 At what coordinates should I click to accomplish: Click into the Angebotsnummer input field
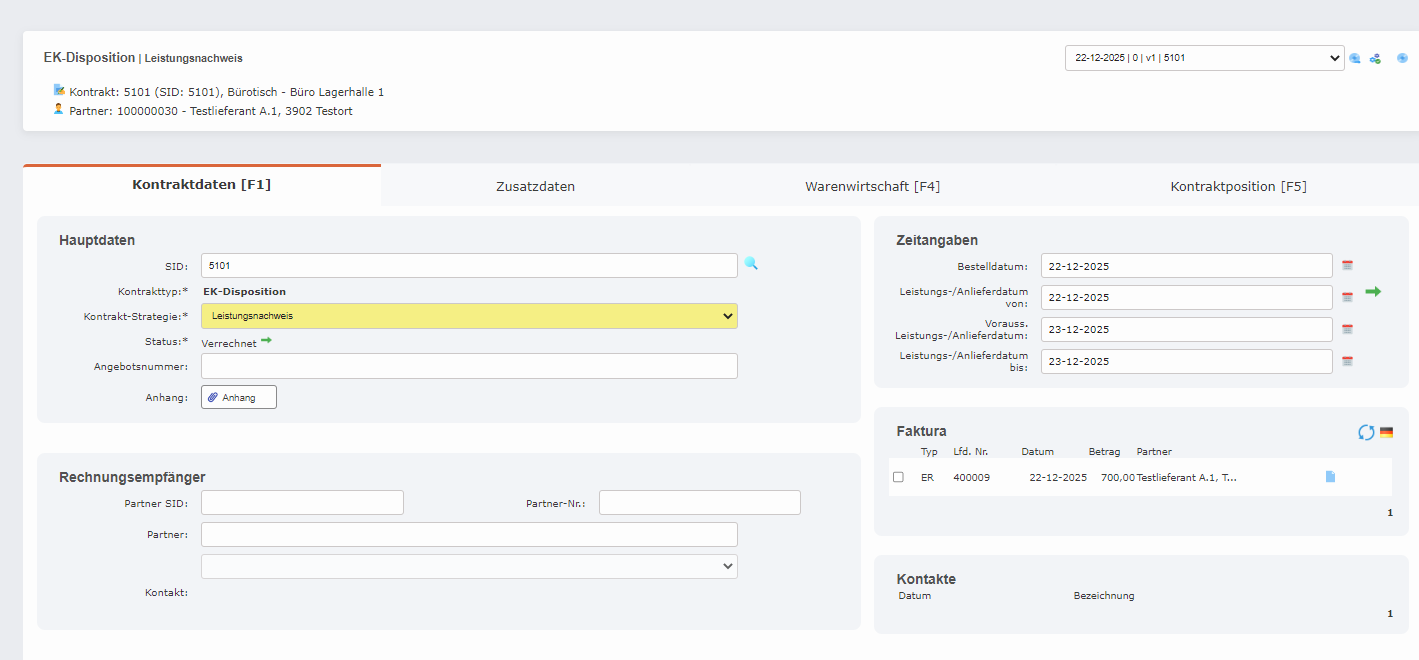coord(469,366)
